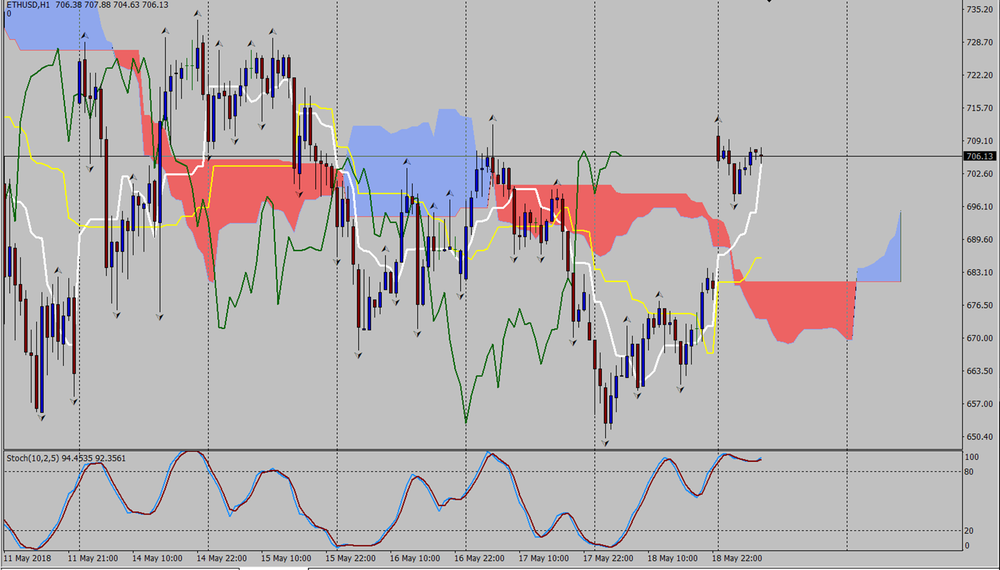Select the most recent candlestick near 706
The image size is (1000, 570).
coord(761,156)
